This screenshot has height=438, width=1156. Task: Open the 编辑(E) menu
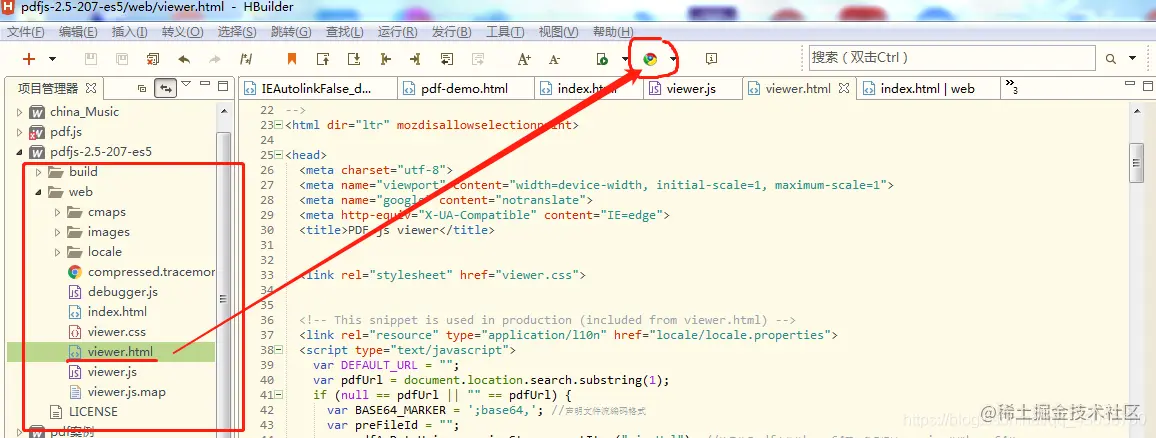pyautogui.click(x=78, y=32)
